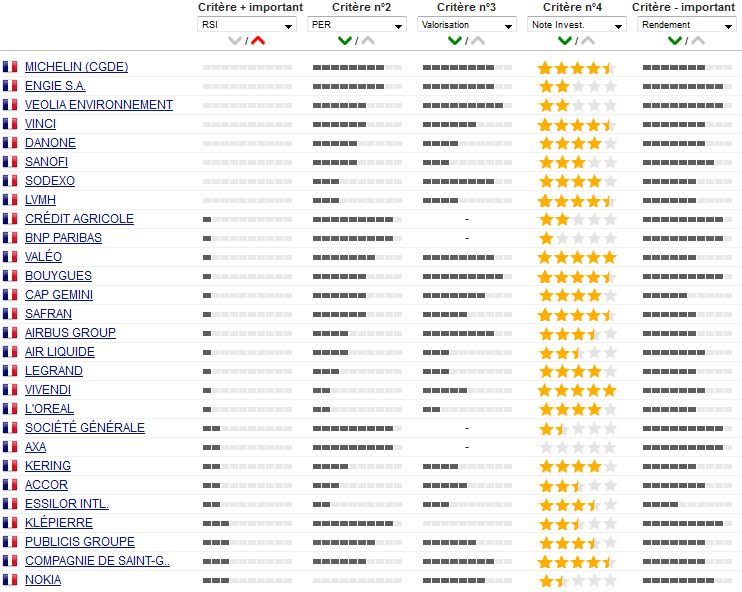The height and width of the screenshot is (592, 742).
Task: Open the ESSILOR INTL. link
Action: point(67,504)
